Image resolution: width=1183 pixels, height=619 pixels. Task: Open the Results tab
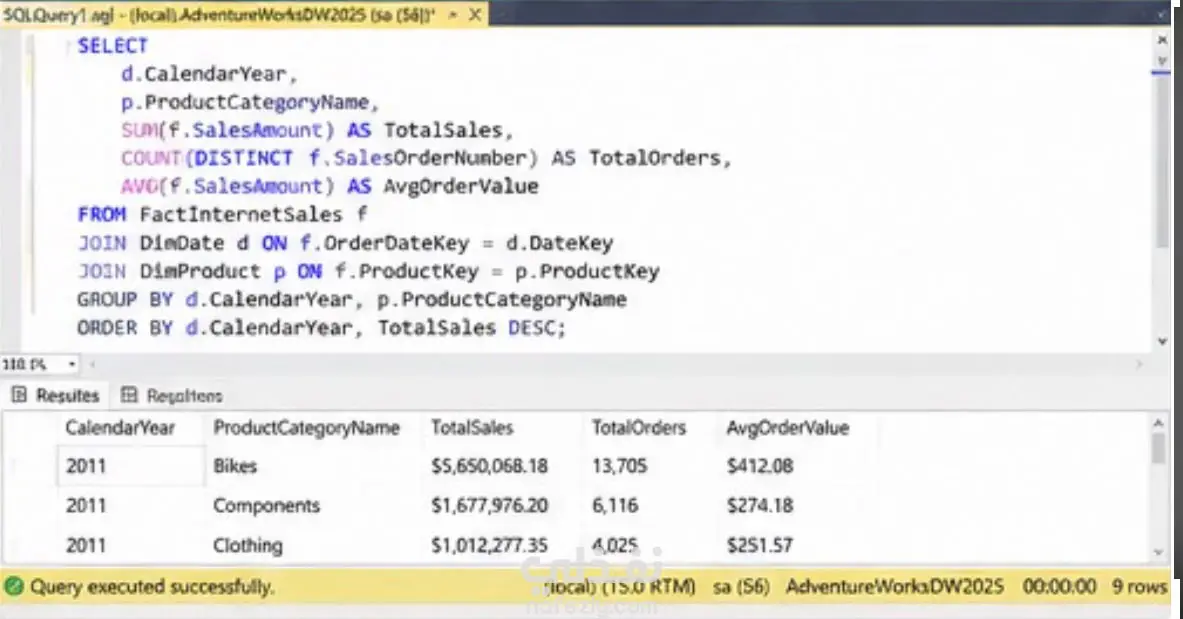point(55,396)
